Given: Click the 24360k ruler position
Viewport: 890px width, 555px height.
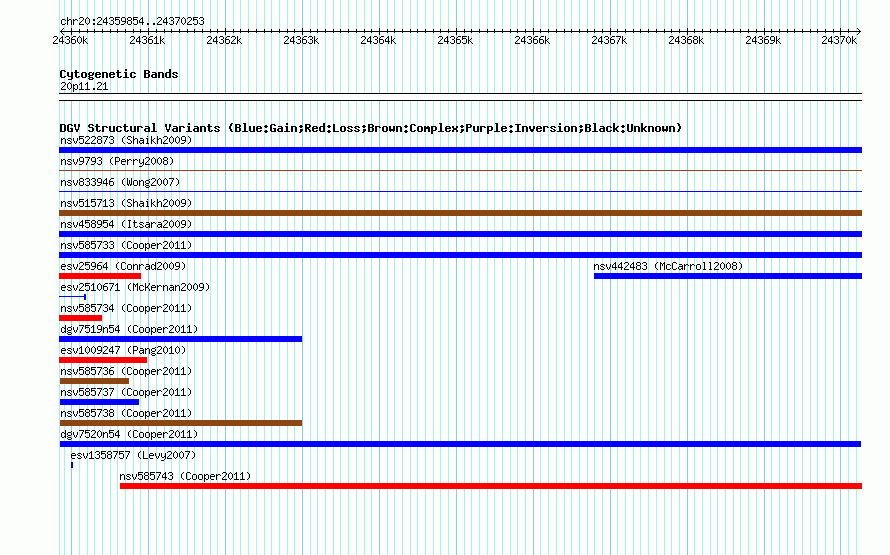Looking at the screenshot, I should (70, 40).
